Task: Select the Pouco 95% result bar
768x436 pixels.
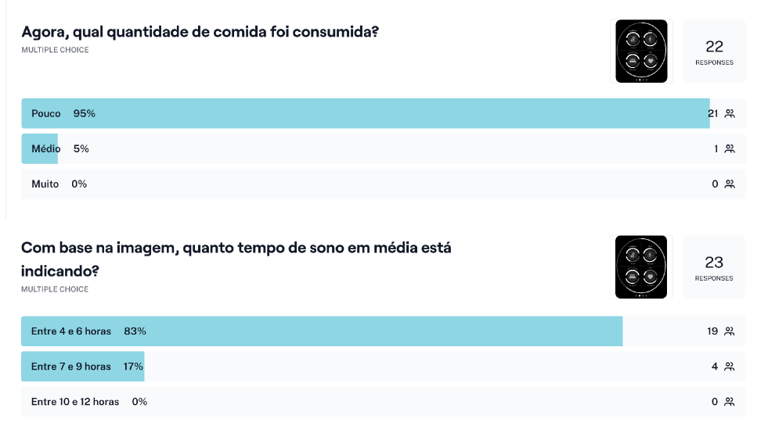Action: point(365,114)
